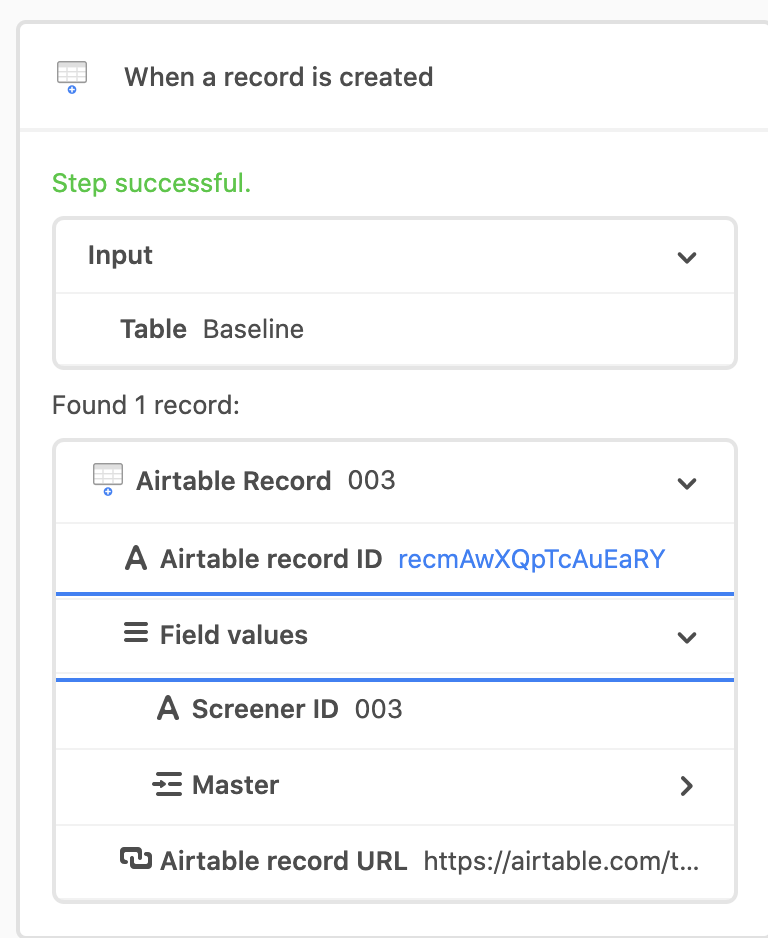
Task: Click the text icon beside Airtable record ID
Action: coord(136,559)
